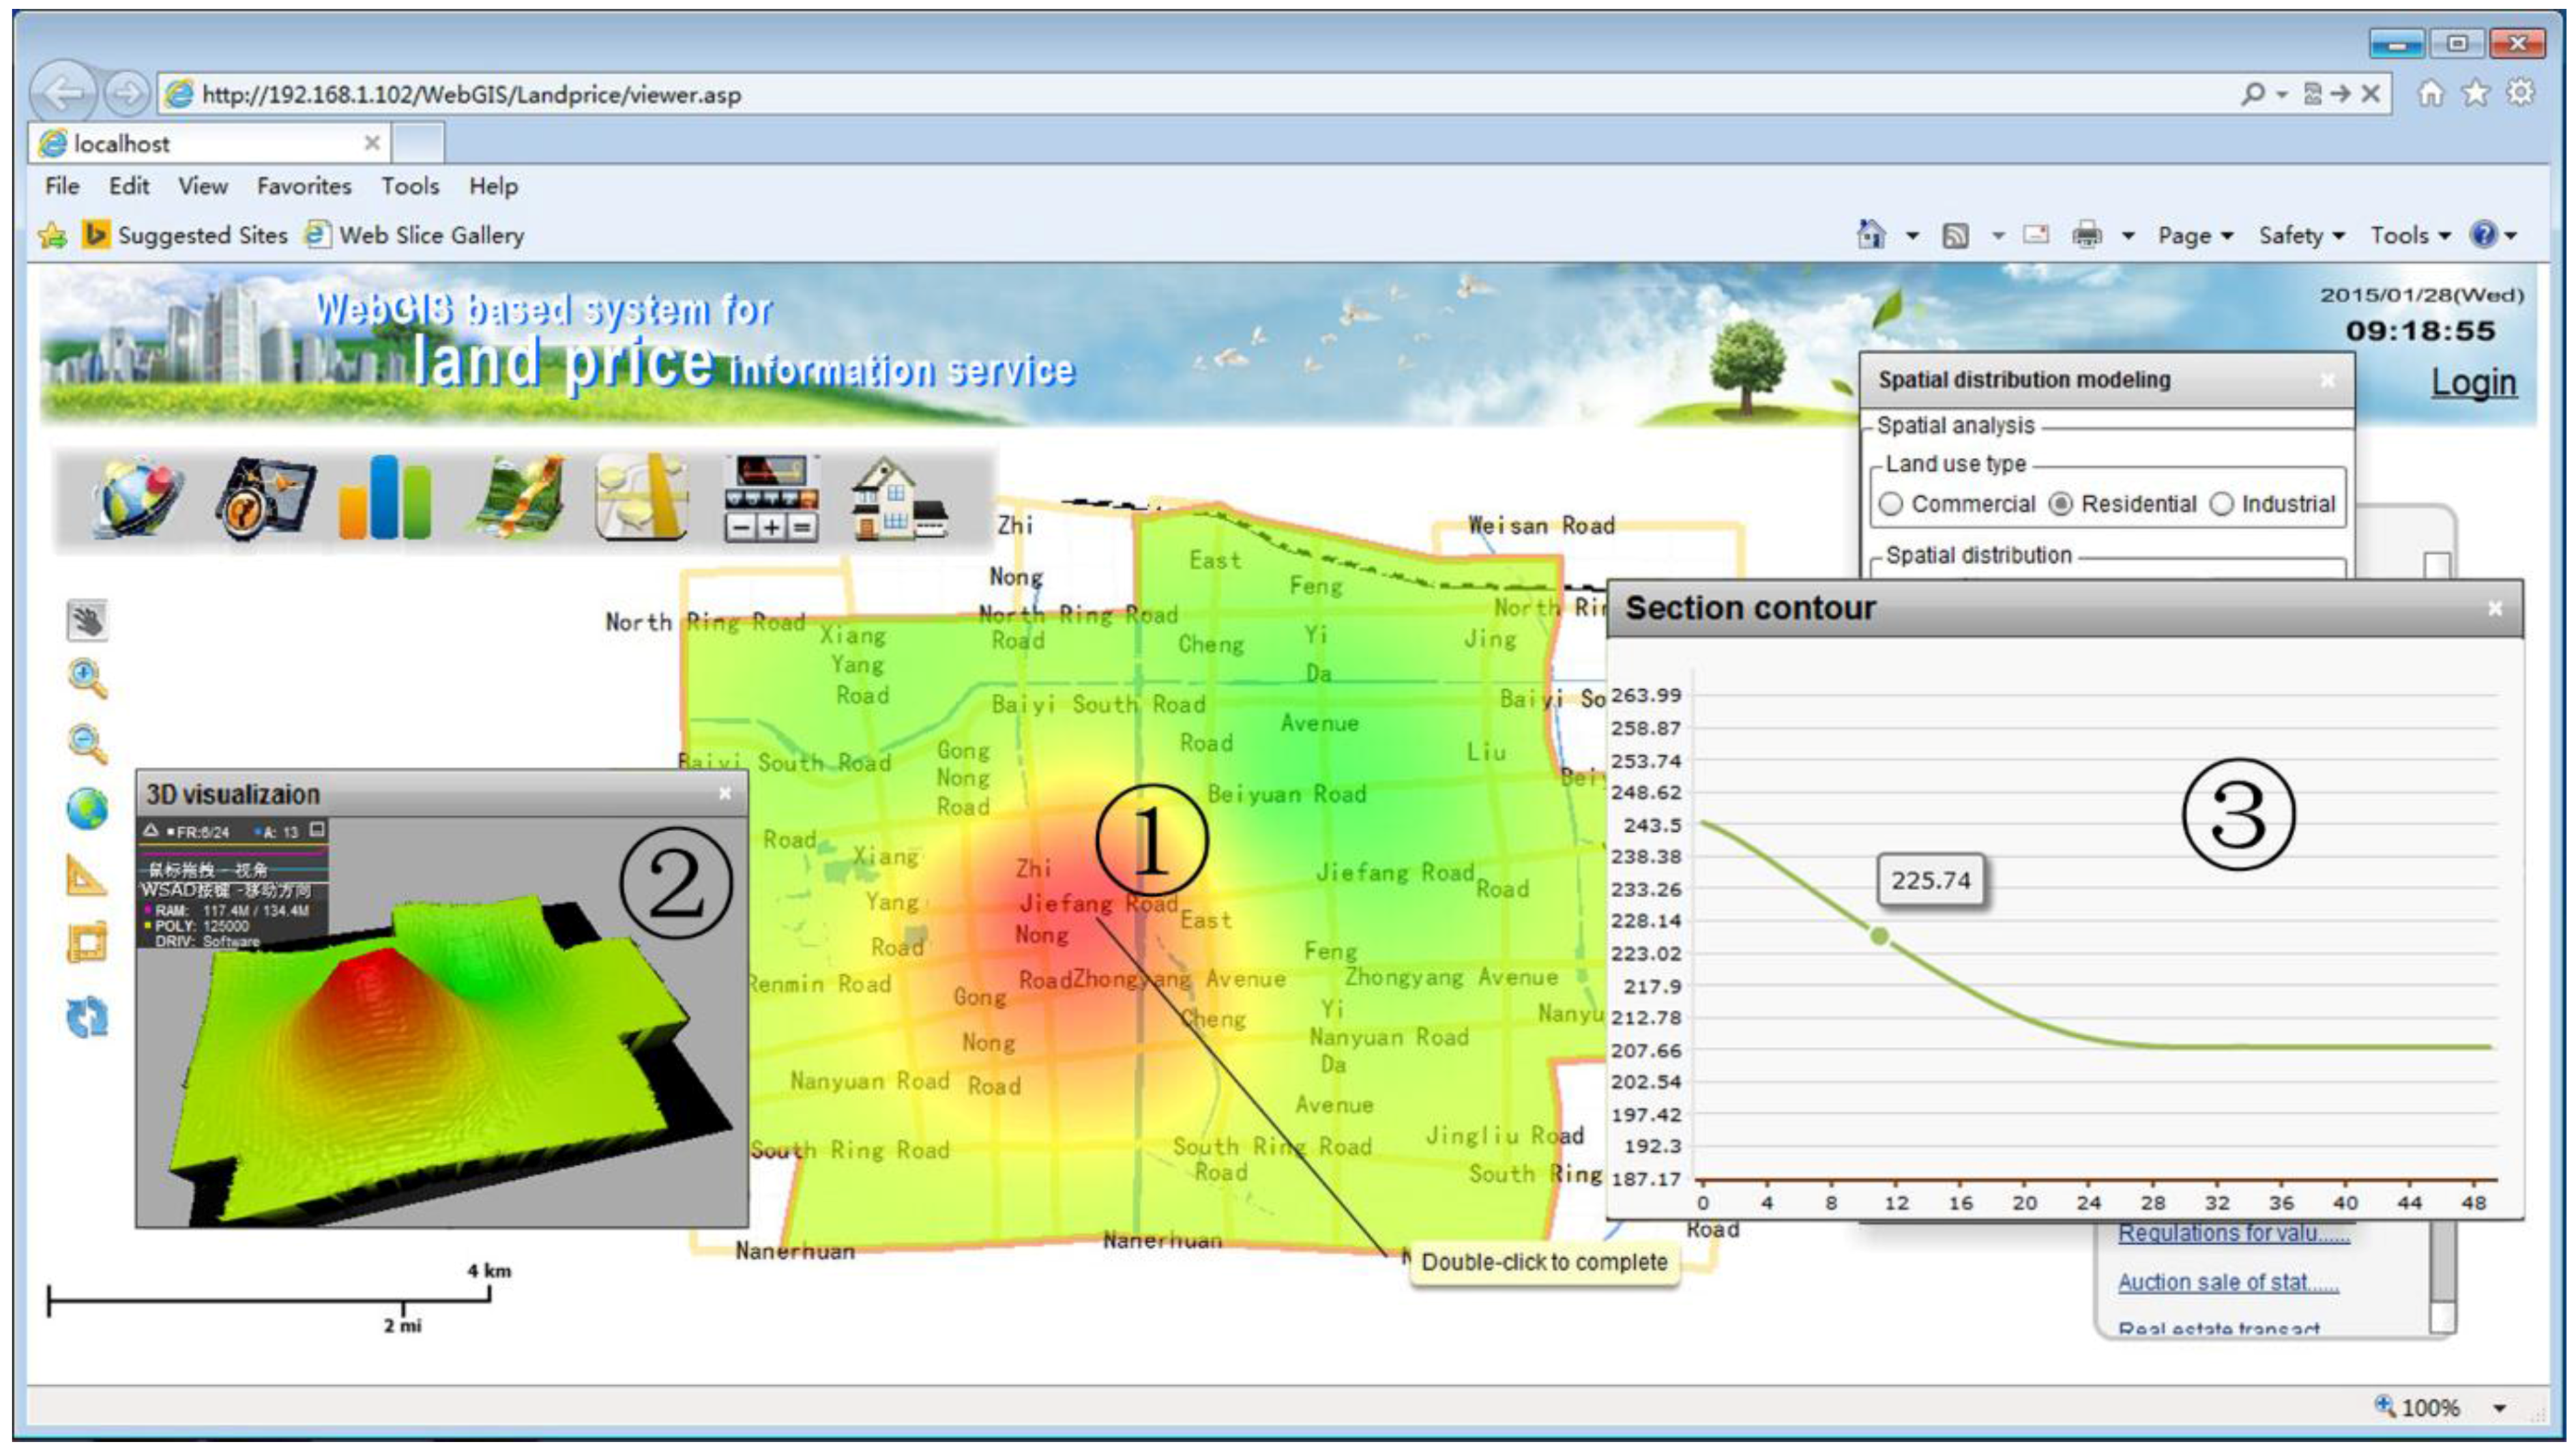Select the localhost browser tab

point(208,144)
